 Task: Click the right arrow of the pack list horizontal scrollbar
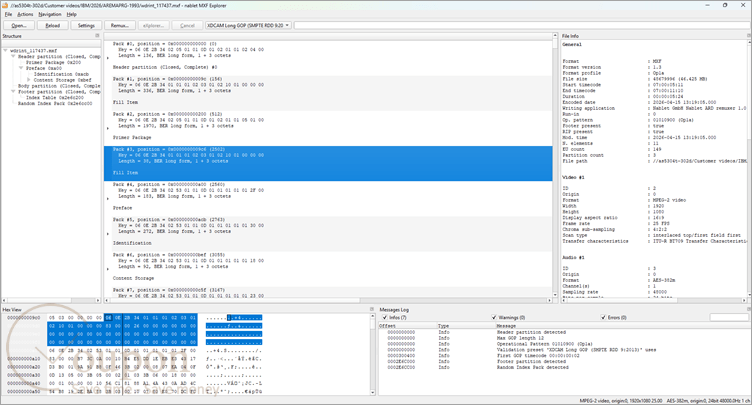tap(550, 300)
